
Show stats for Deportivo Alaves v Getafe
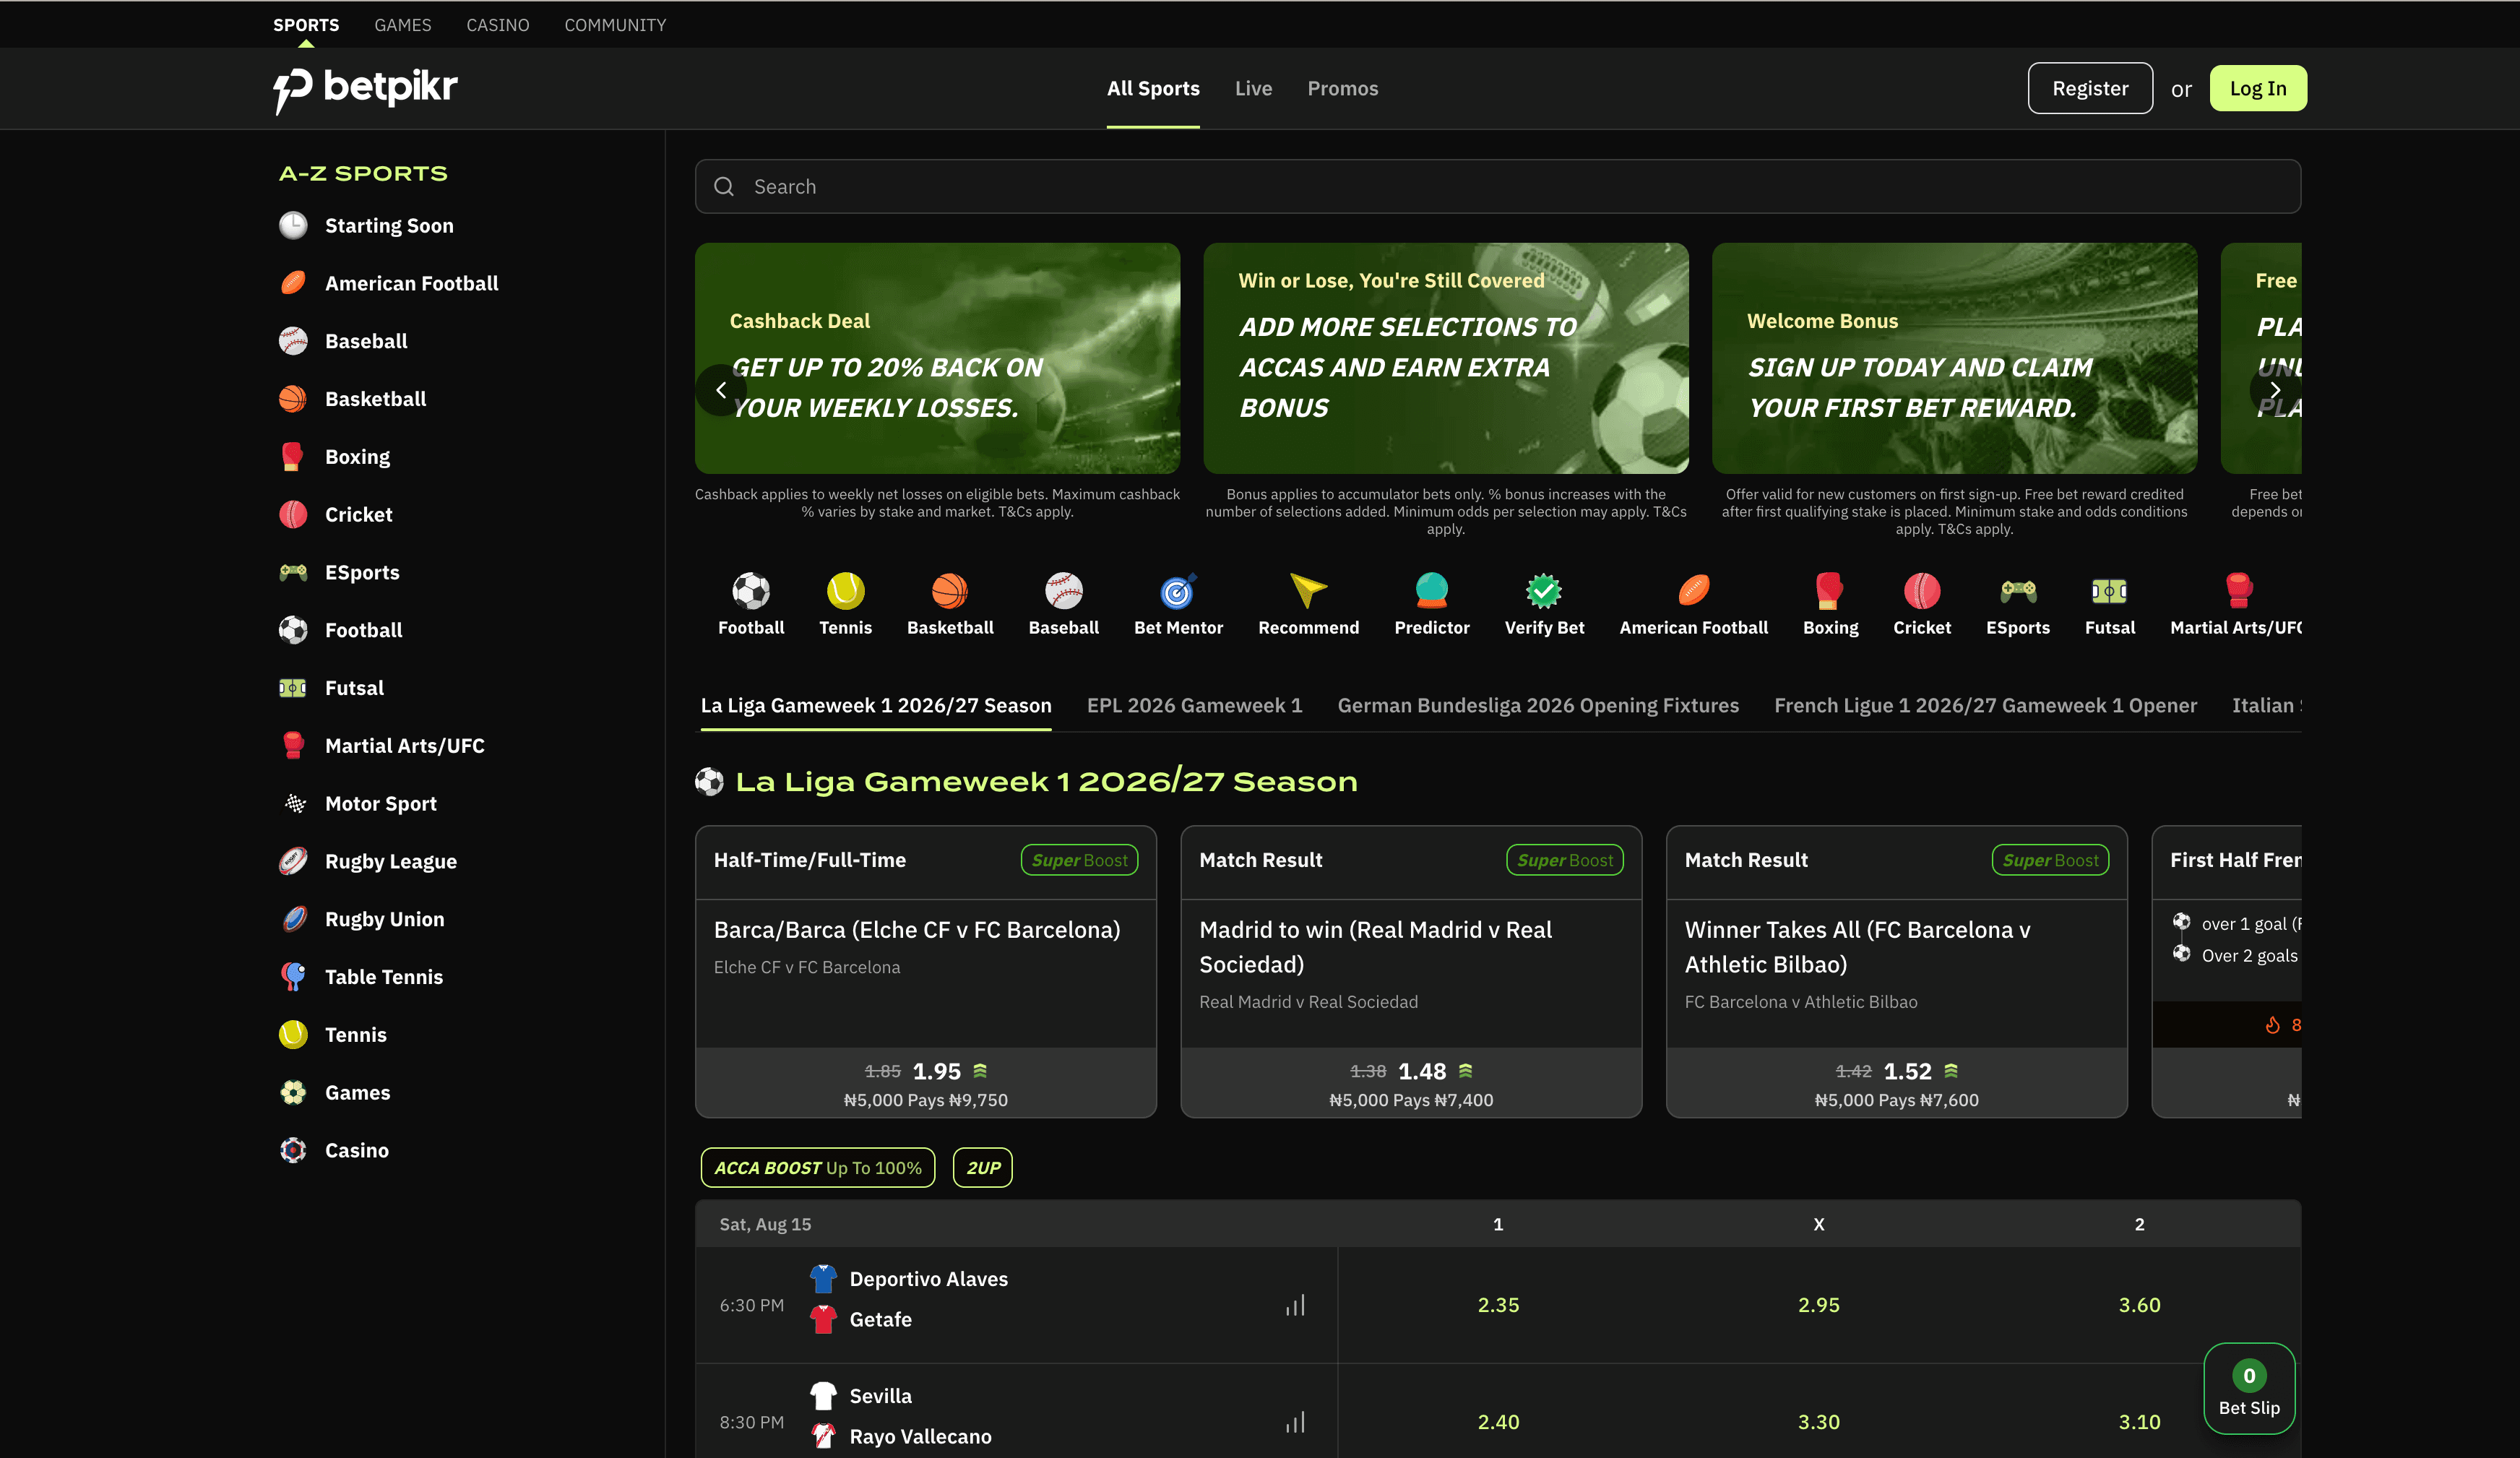click(x=1295, y=1305)
